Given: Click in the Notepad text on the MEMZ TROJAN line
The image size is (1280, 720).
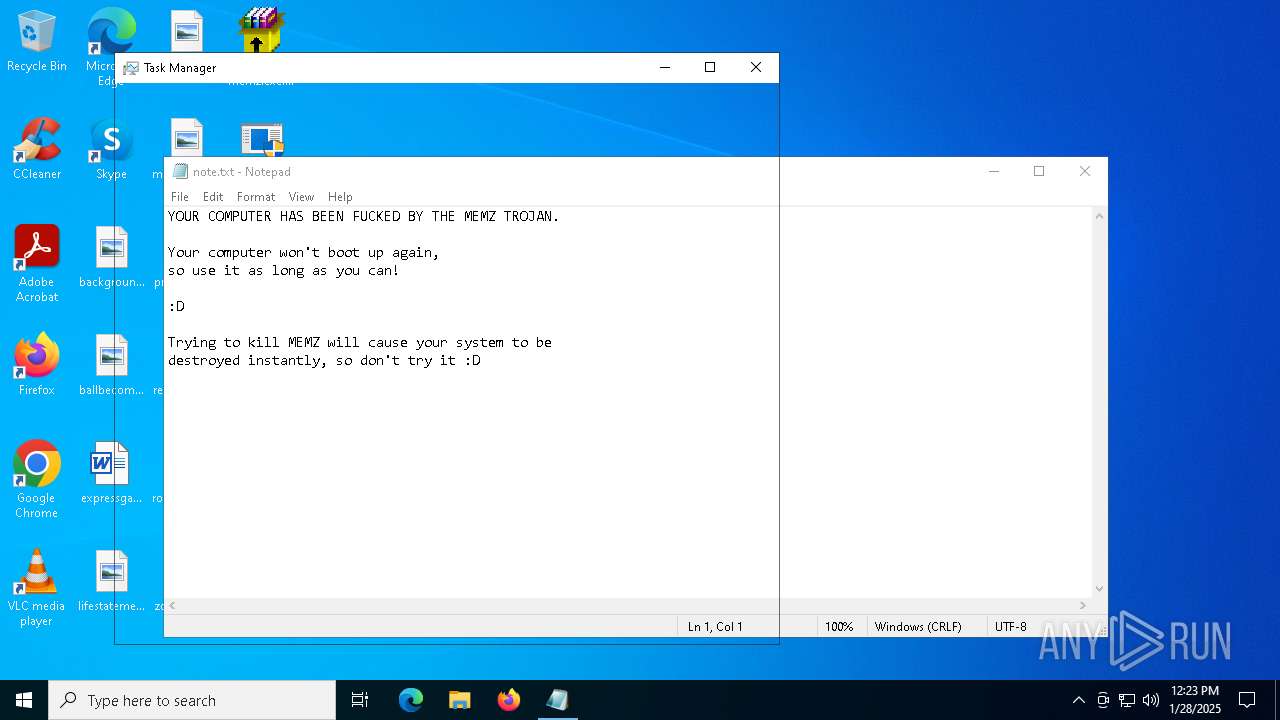Looking at the screenshot, I should 364,216.
